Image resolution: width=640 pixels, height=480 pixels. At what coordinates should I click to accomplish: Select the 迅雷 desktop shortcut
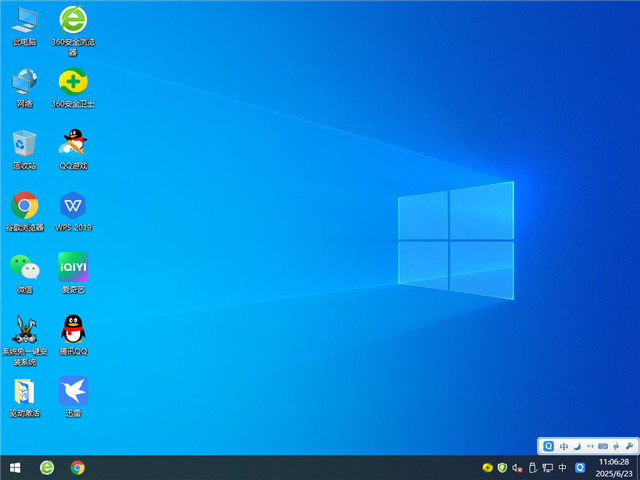(73, 397)
